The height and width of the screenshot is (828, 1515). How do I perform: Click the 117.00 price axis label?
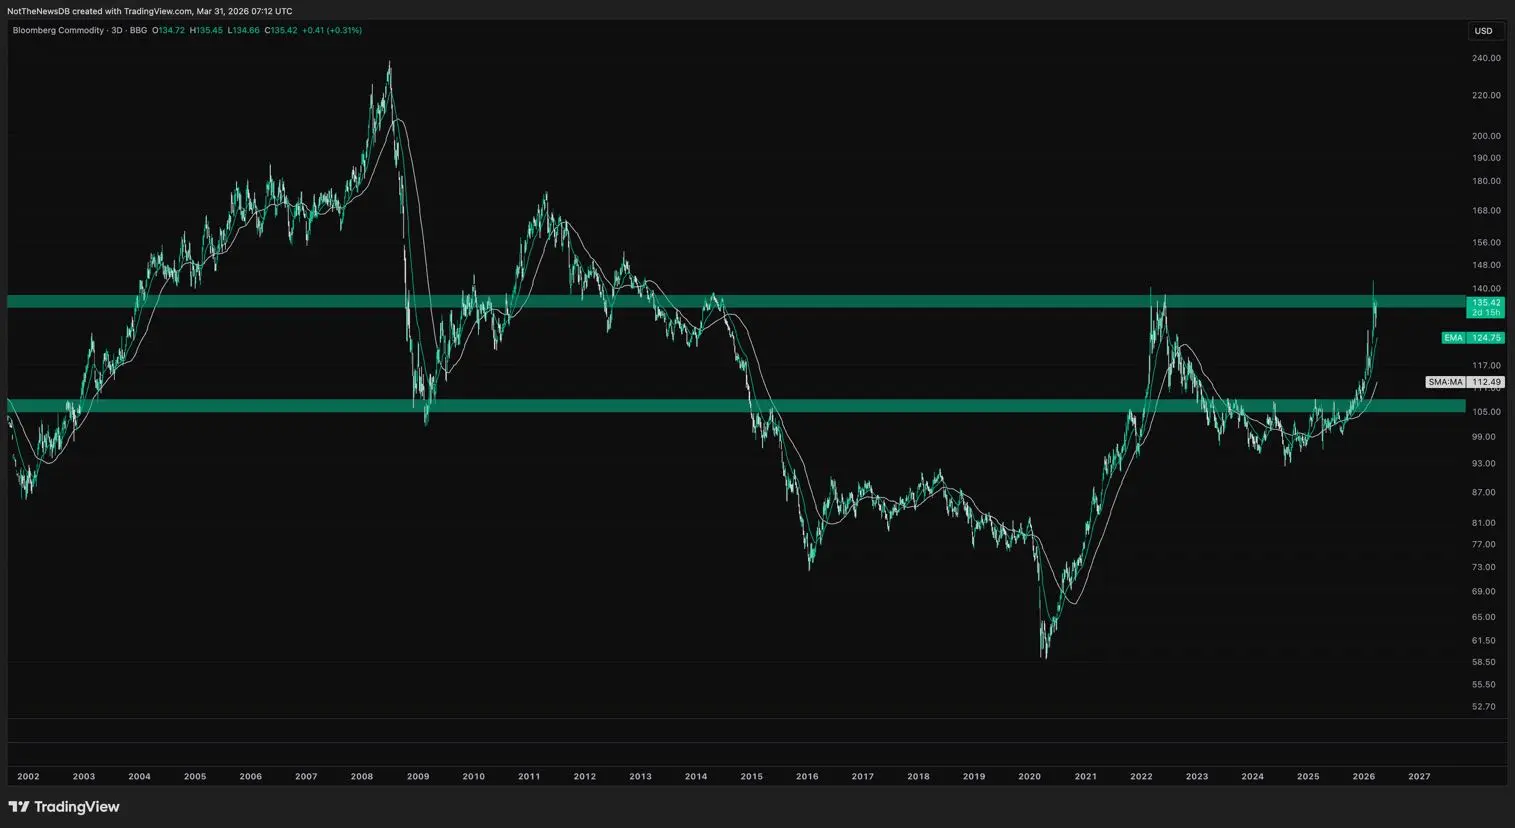click(1486, 366)
